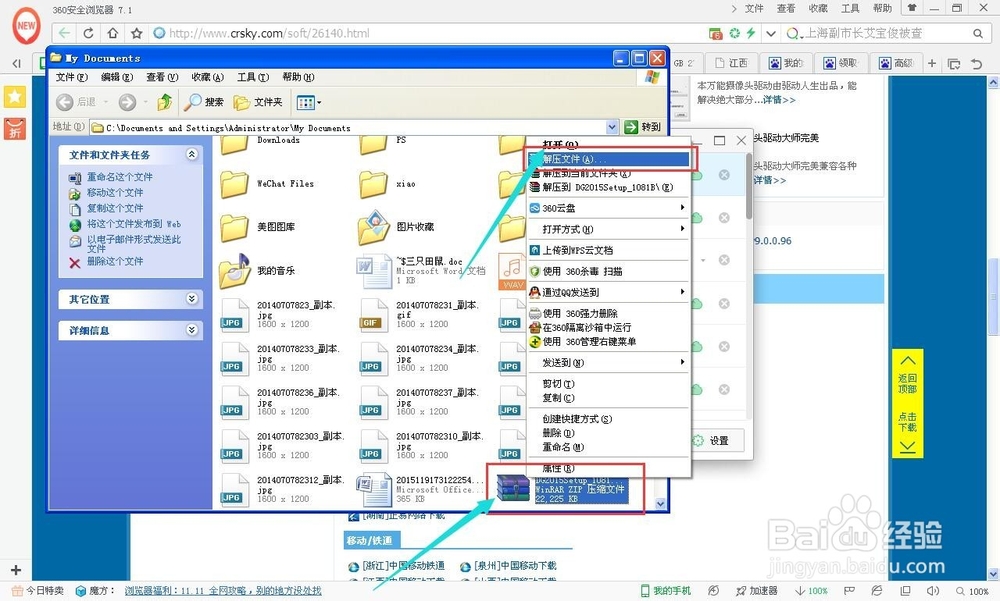Click the volume icon in status bar
1000x601 pixels.
[x=932, y=591]
